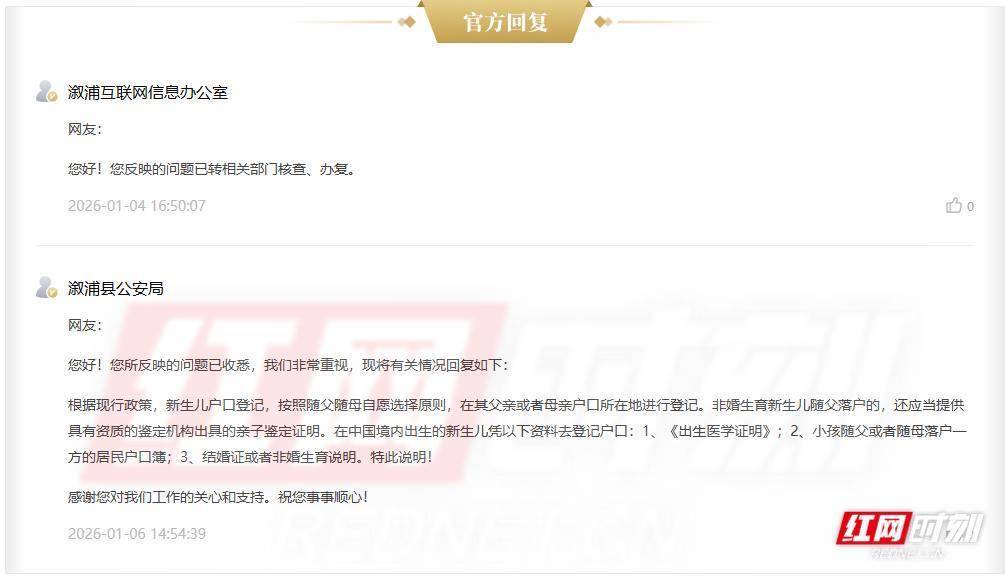This screenshot has width=1005, height=578.
Task: Click the divider line between replies
Action: [x=505, y=245]
